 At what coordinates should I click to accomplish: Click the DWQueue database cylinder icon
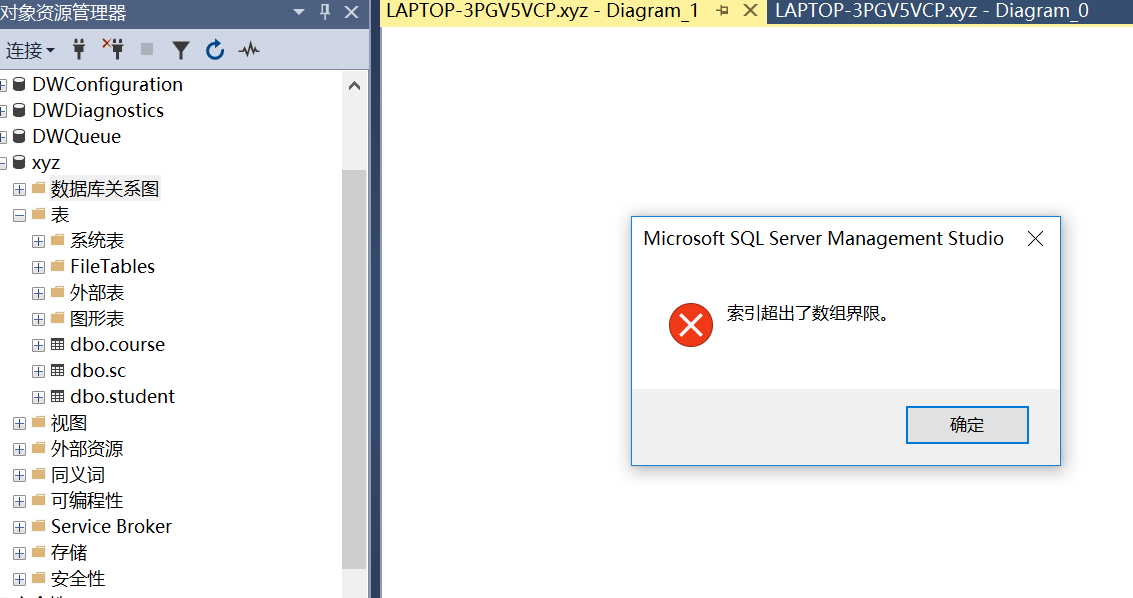tap(20, 136)
